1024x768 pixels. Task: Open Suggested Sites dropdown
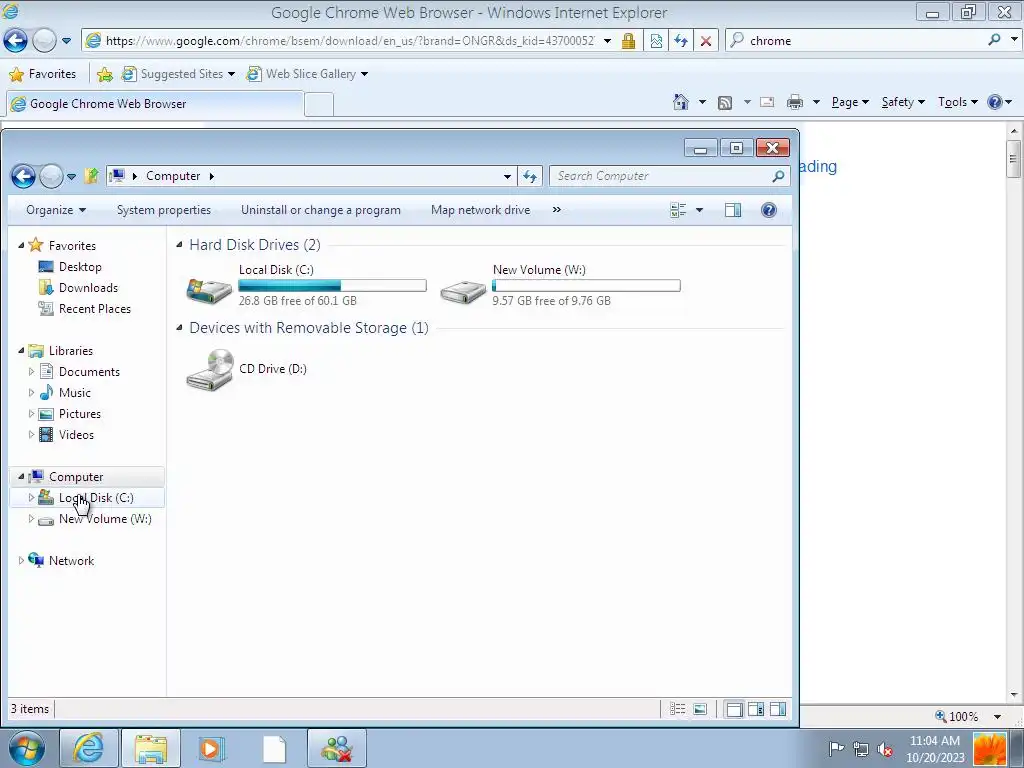(x=231, y=74)
